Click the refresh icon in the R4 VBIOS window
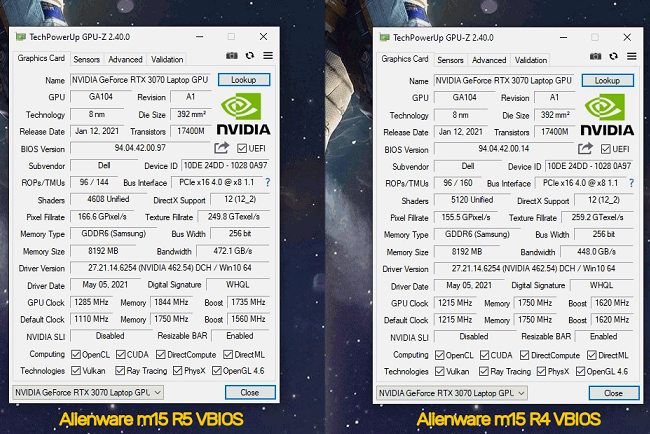Viewport: 650px width, 434px height. pyautogui.click(x=614, y=56)
